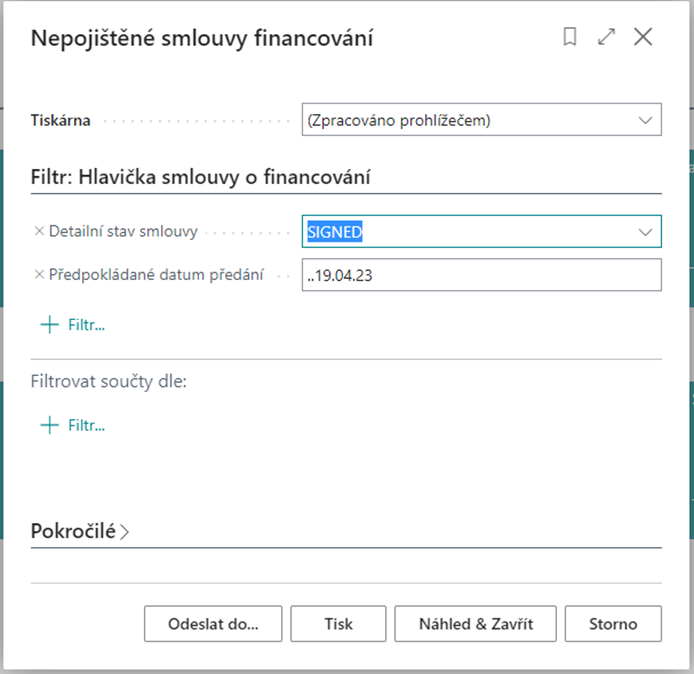Image resolution: width=694 pixels, height=674 pixels.
Task: Cancel with the Storno button
Action: (613, 624)
